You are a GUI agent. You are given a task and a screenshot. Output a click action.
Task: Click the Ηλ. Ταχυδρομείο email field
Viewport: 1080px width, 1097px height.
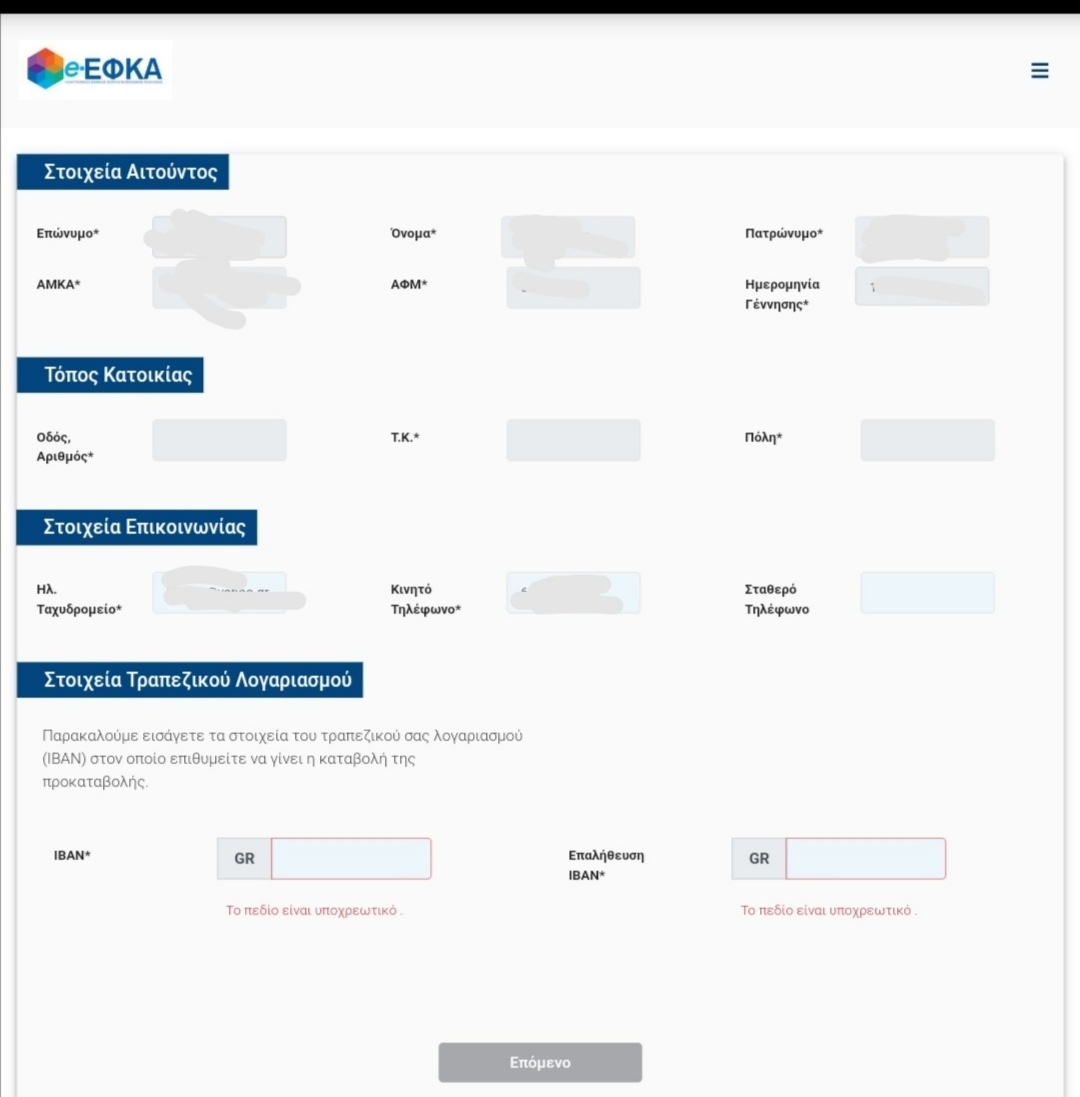(219, 592)
